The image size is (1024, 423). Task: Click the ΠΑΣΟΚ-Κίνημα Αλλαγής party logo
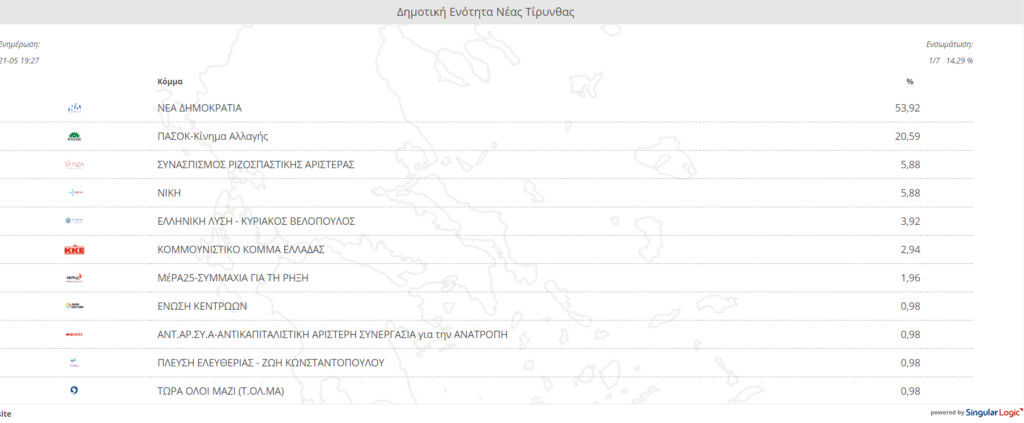74,136
